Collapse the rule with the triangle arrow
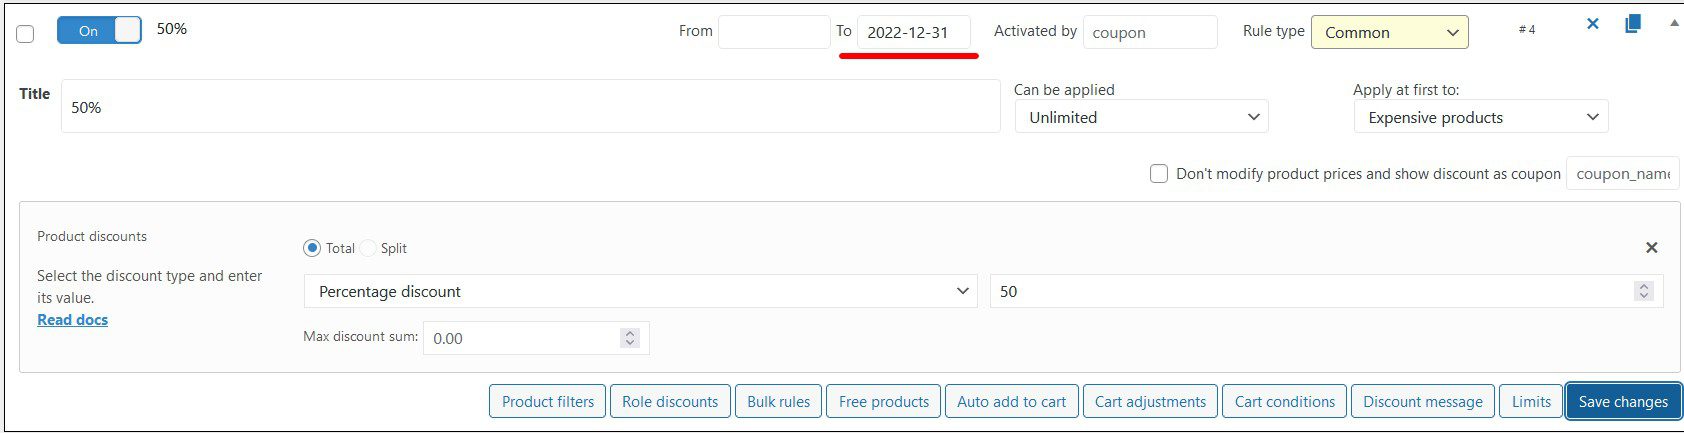 pos(1674,23)
